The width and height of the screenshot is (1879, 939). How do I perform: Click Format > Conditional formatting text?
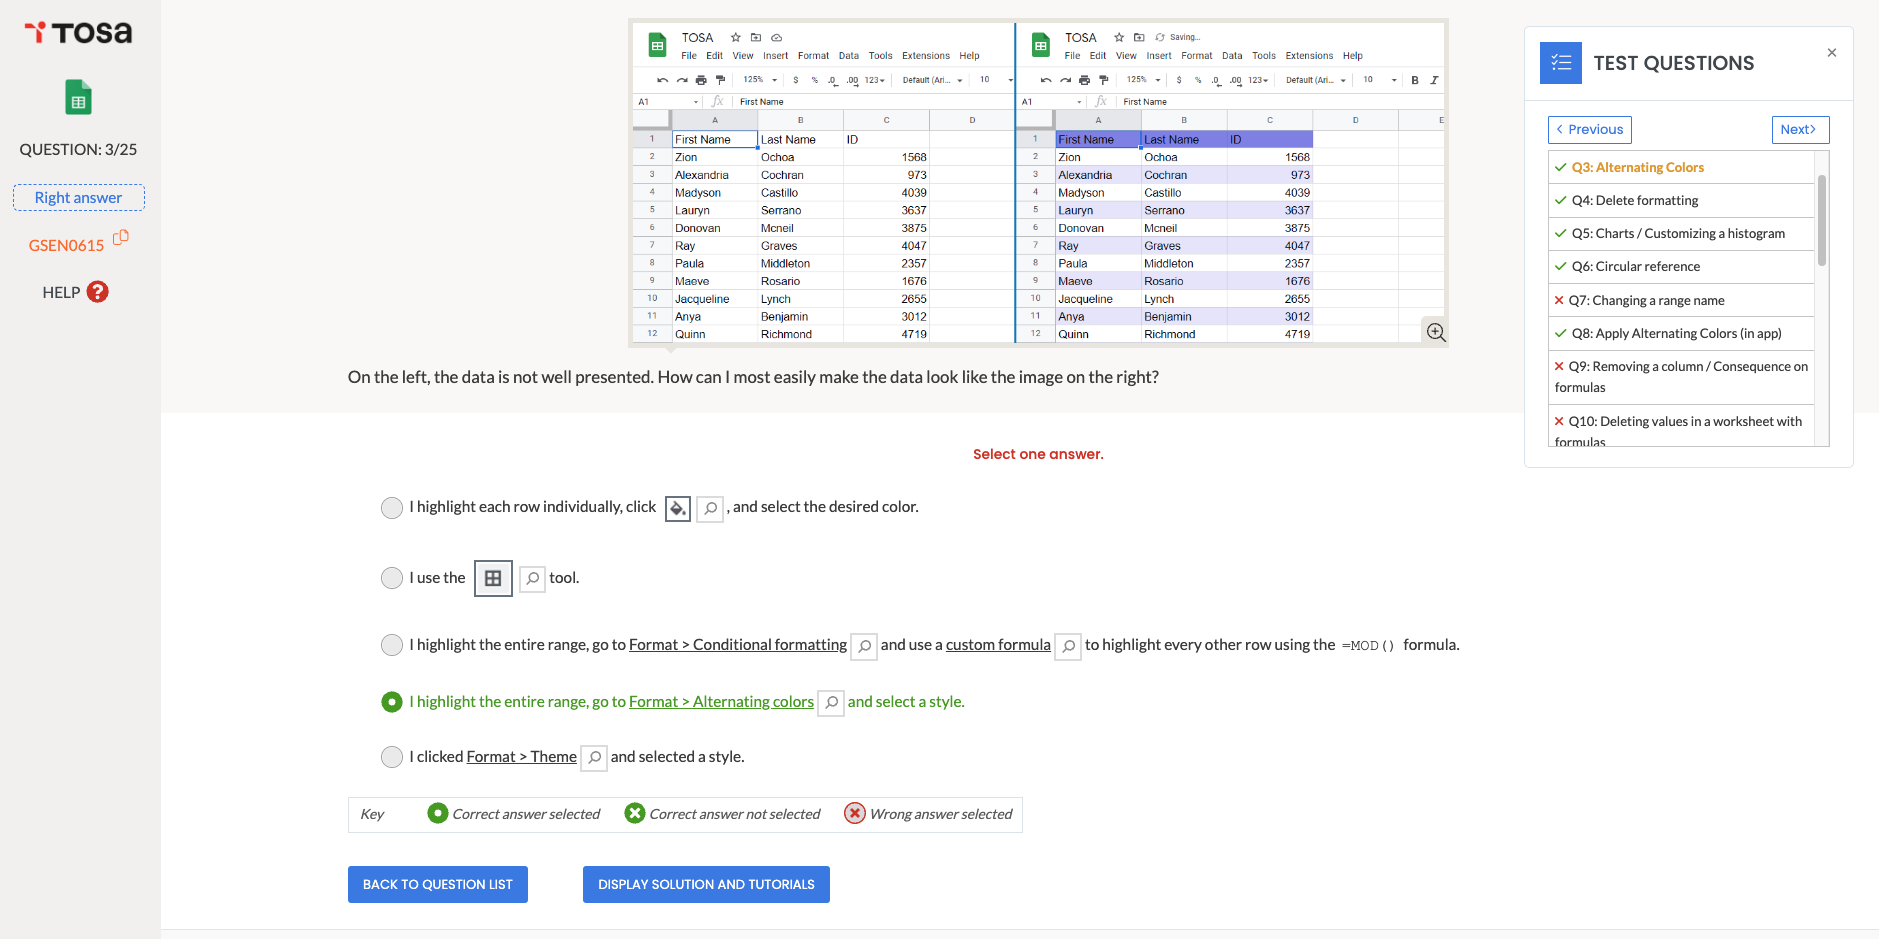[x=738, y=645]
